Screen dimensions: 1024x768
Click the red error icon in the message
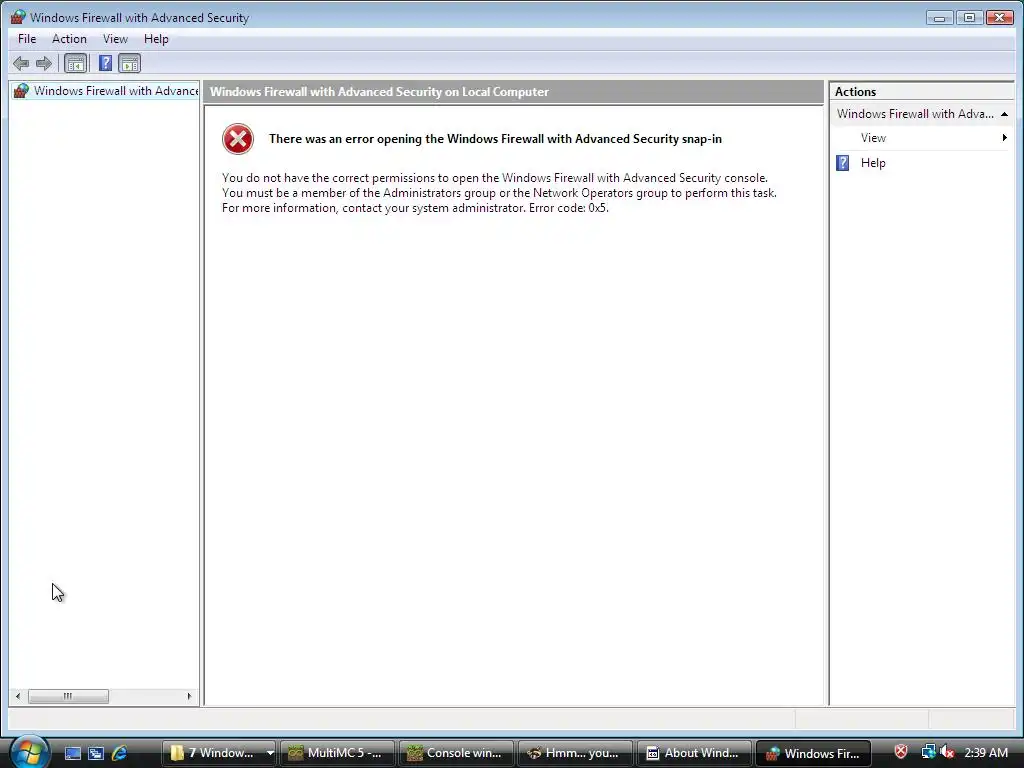point(238,139)
